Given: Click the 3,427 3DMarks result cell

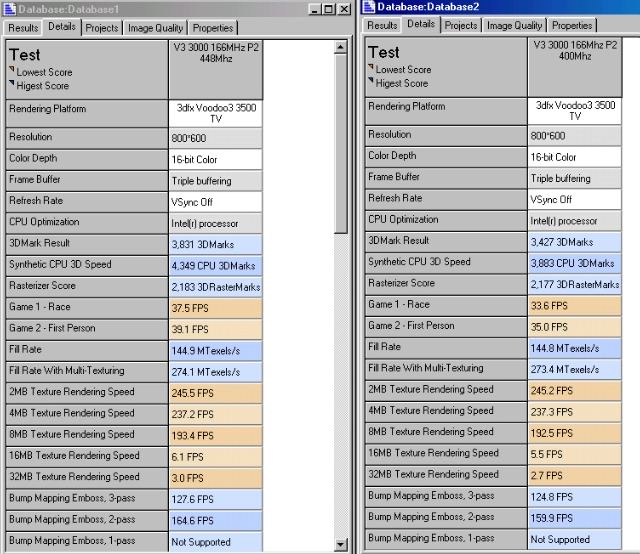Looking at the screenshot, I should pyautogui.click(x=575, y=241).
